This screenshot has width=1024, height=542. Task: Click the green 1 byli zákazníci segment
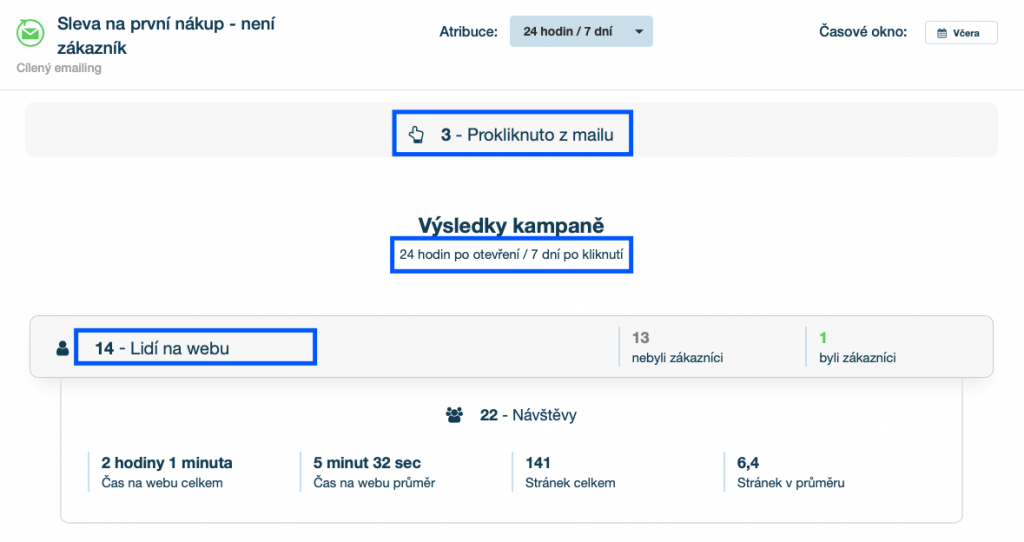tap(850, 347)
